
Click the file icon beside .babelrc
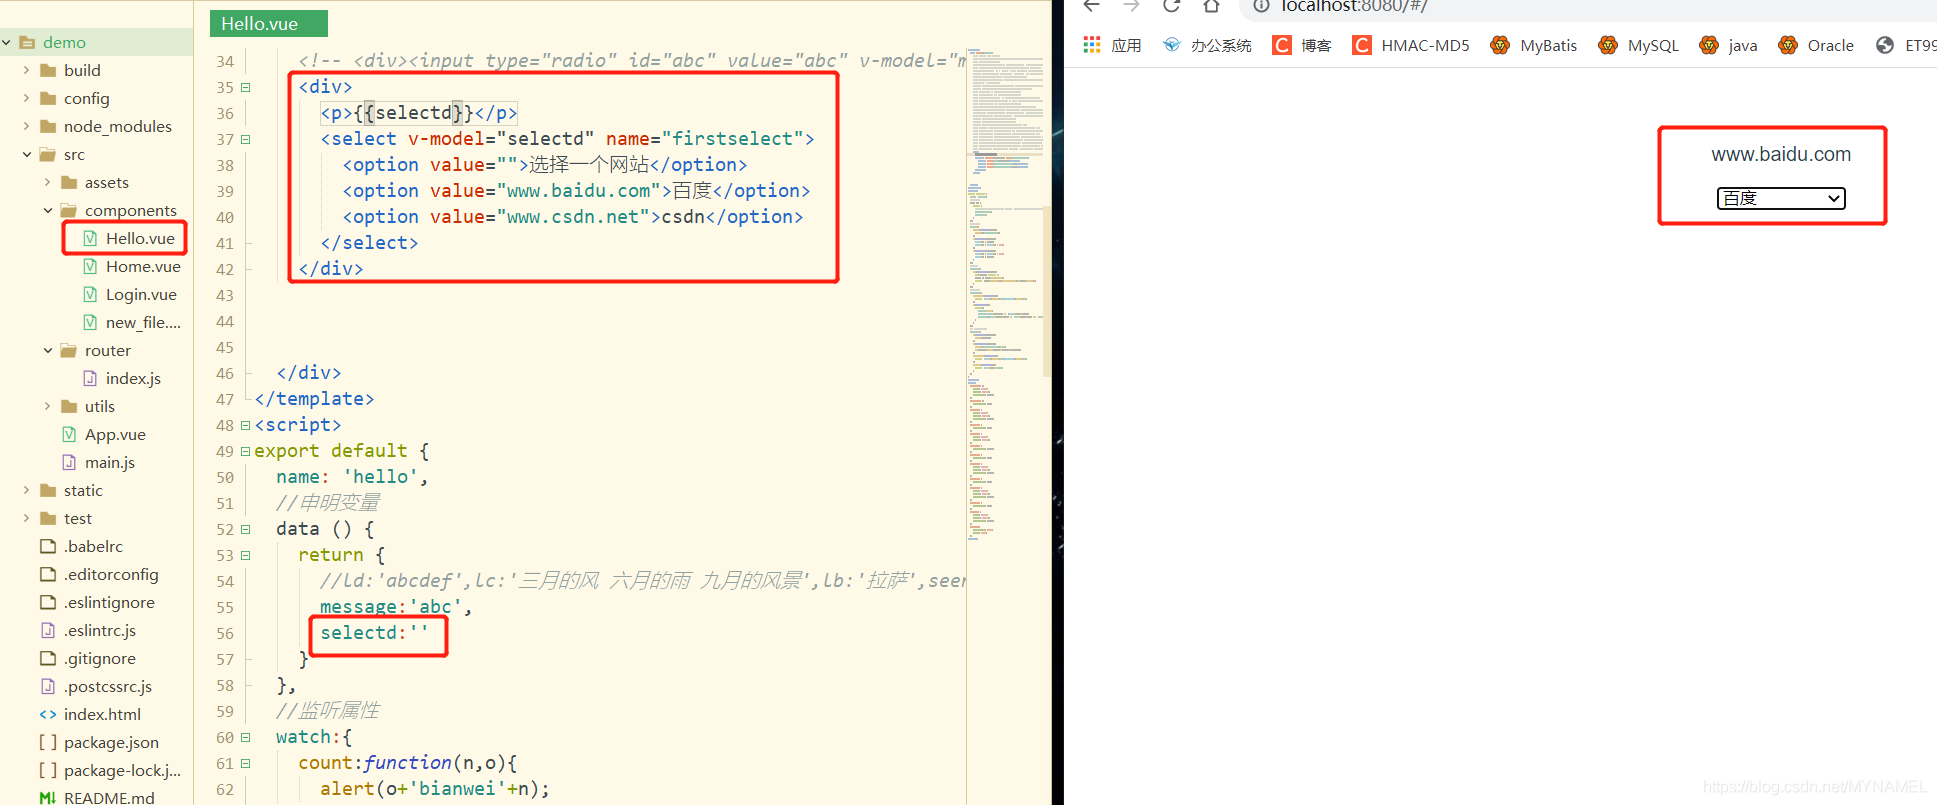[48, 546]
